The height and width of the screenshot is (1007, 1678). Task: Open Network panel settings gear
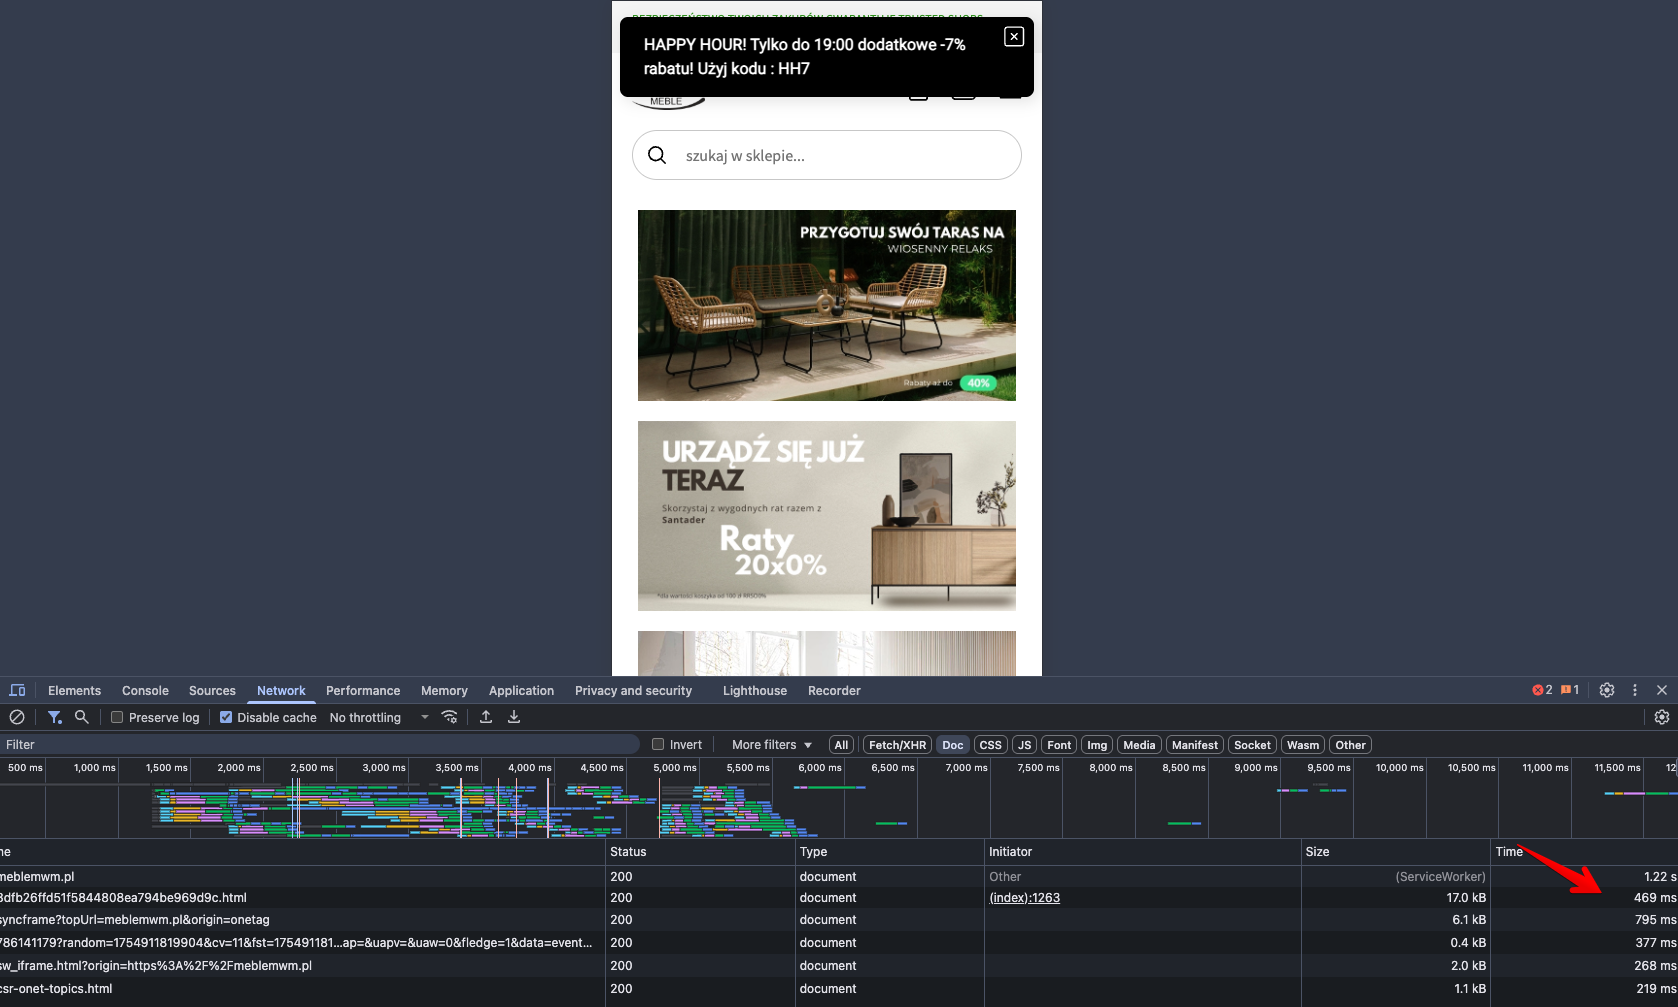coord(1662,717)
